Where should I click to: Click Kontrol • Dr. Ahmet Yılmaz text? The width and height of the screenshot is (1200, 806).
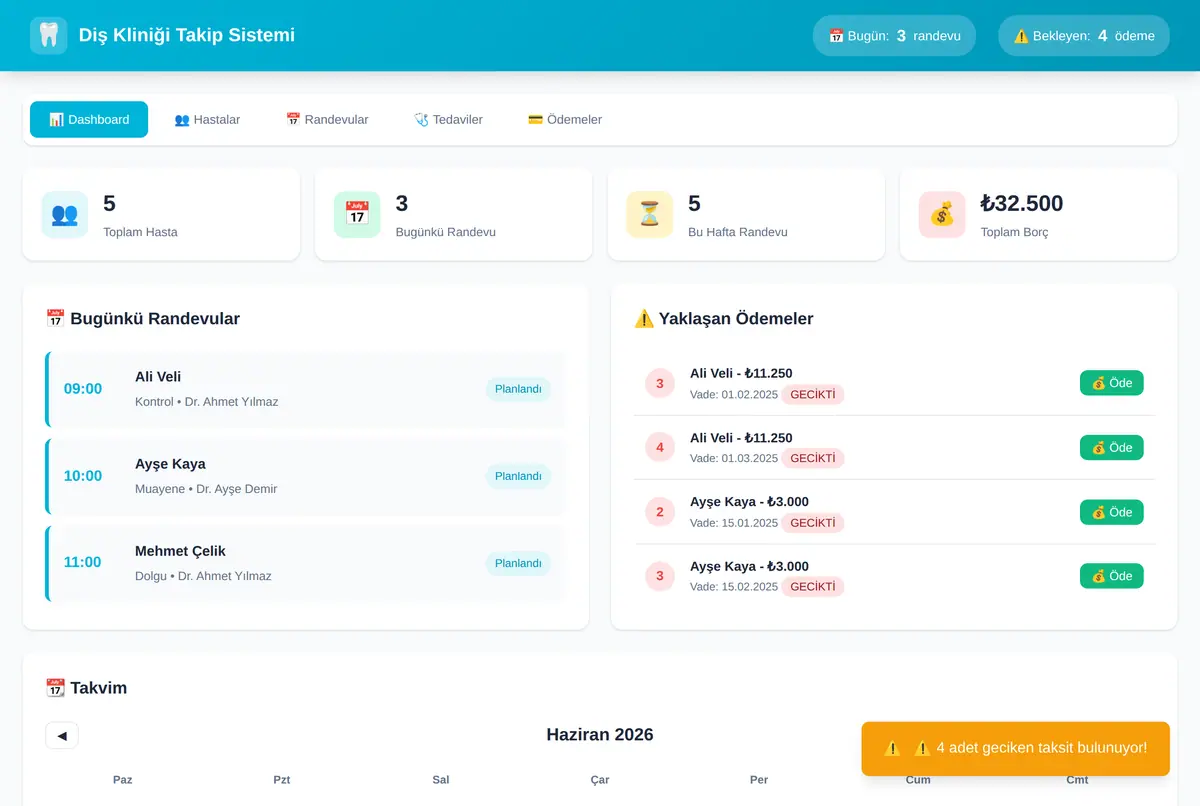click(x=207, y=402)
